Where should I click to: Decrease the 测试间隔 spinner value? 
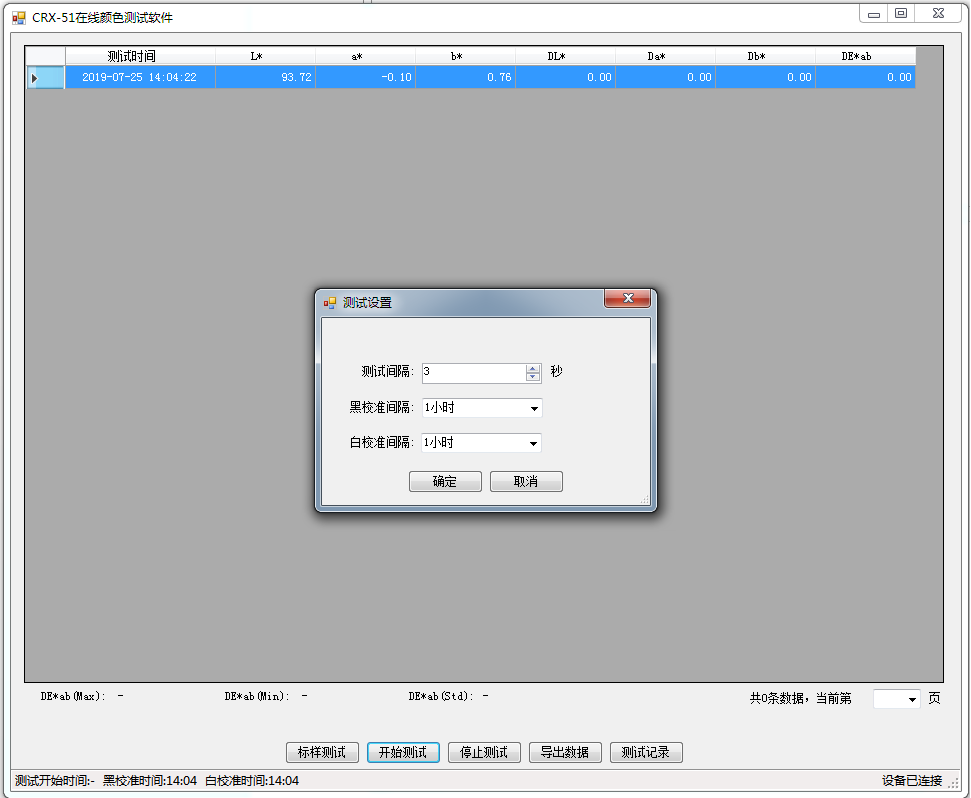pos(533,378)
